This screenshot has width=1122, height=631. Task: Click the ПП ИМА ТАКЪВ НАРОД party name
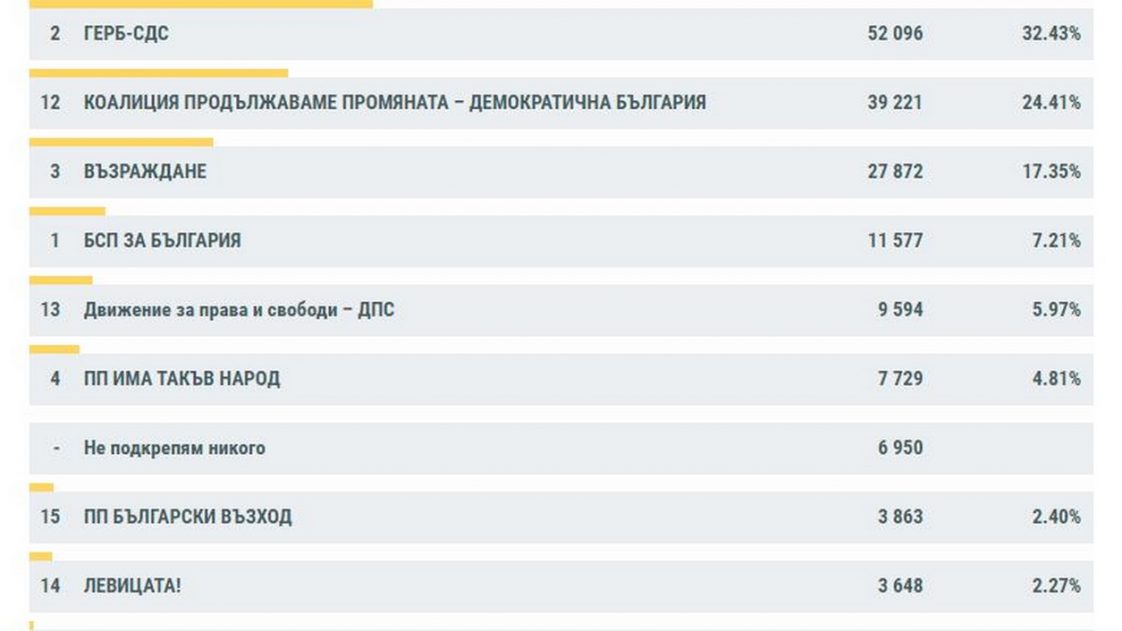(x=182, y=379)
